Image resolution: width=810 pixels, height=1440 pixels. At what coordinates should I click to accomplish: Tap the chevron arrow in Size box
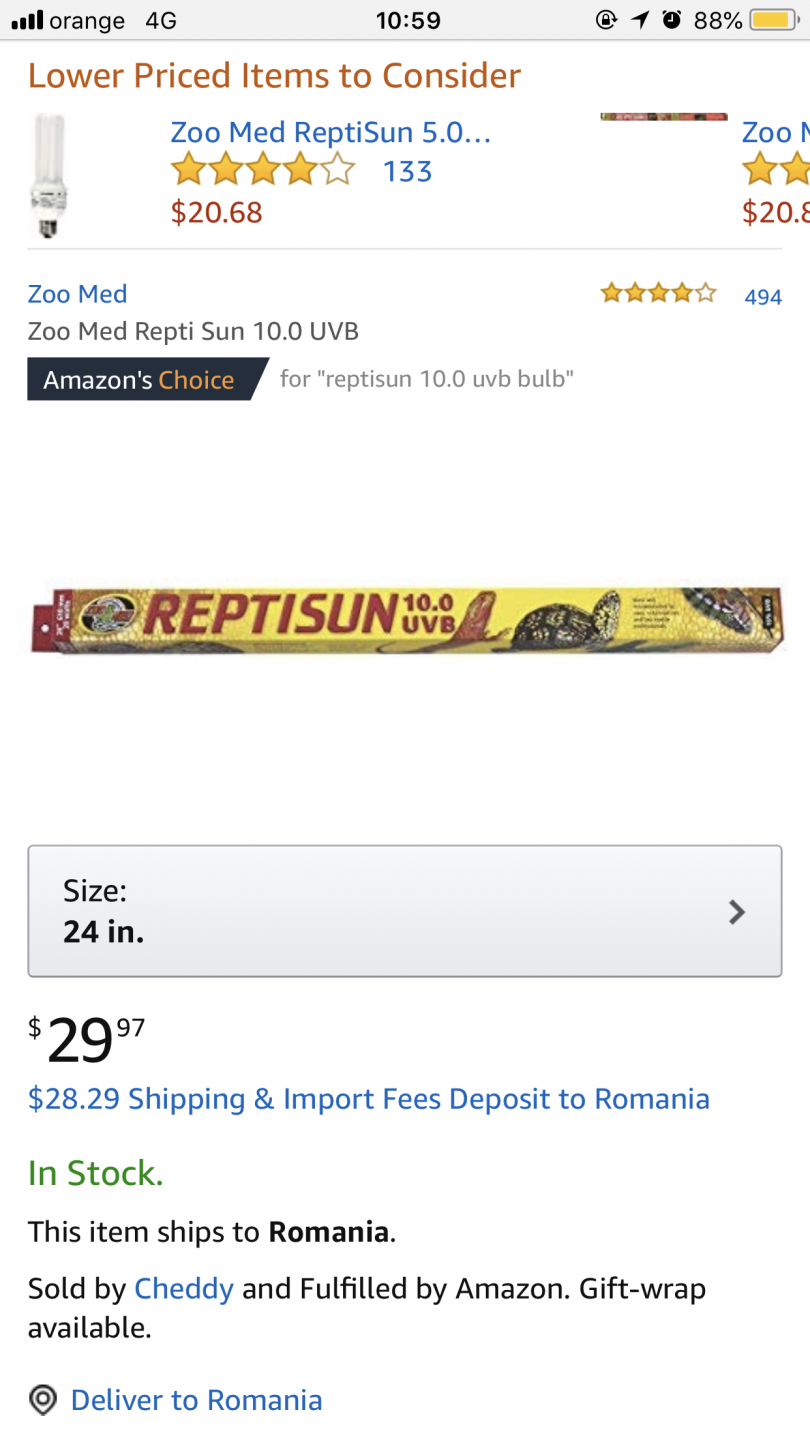[x=737, y=912]
